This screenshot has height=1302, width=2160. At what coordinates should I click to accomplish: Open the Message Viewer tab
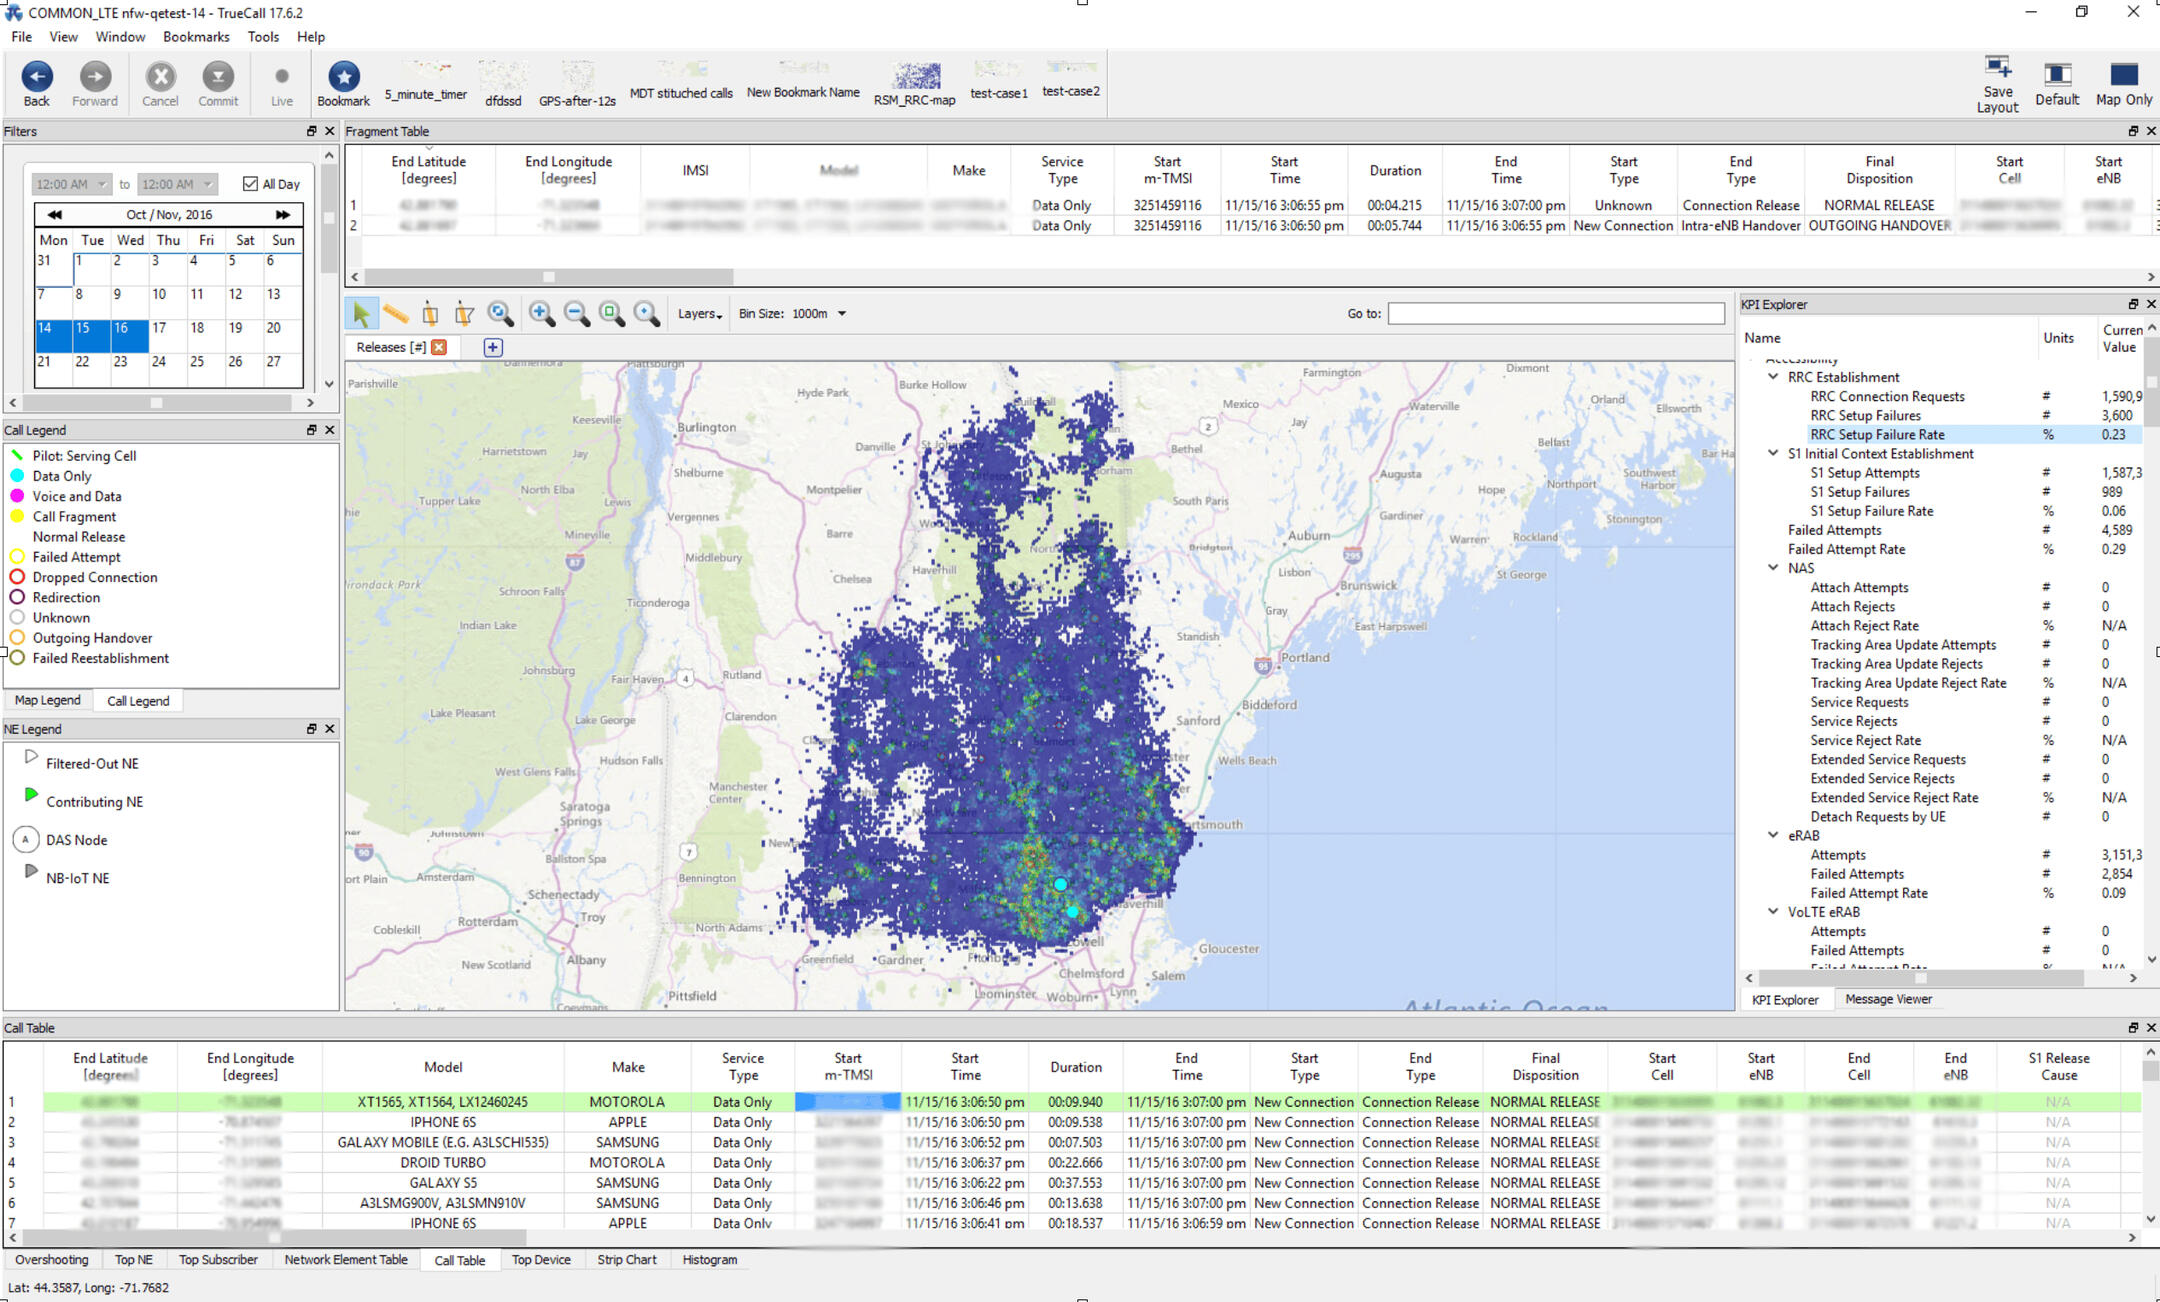1887,999
